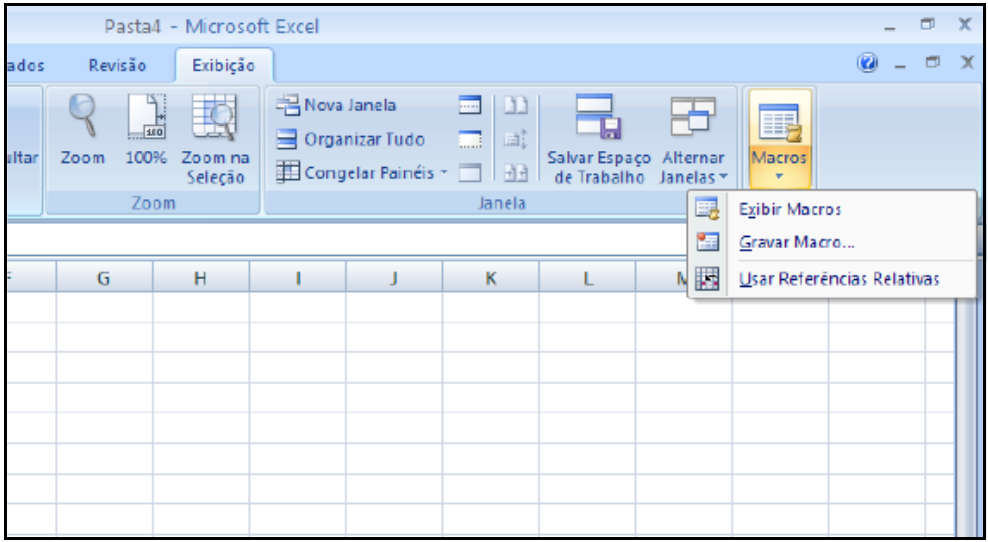Viewport: 988px width, 542px height.
Task: Collapse the Macros dropdown button
Action: click(778, 140)
